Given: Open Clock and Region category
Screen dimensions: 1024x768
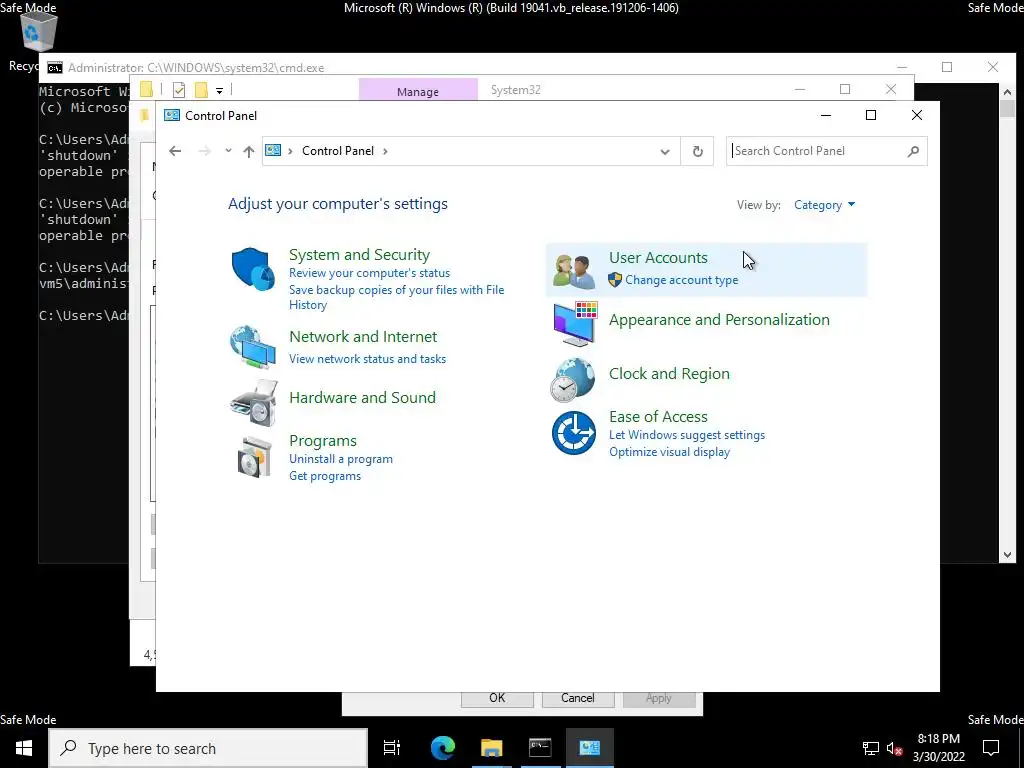Looking at the screenshot, I should tap(669, 374).
